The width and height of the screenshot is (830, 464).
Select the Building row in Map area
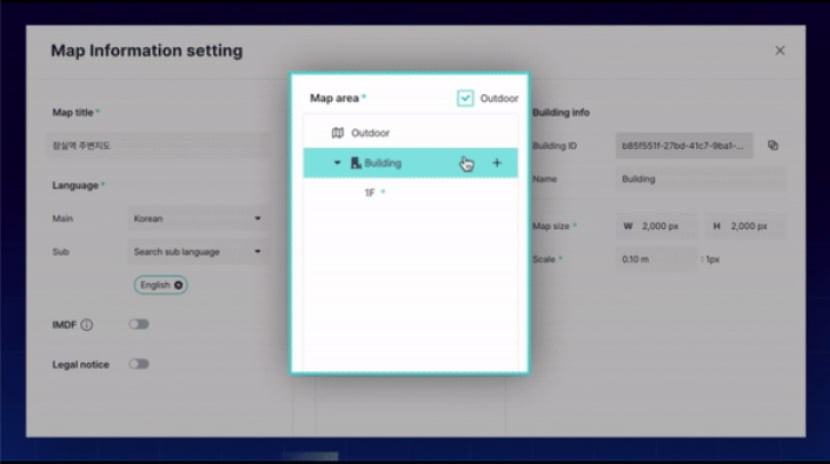click(410, 163)
